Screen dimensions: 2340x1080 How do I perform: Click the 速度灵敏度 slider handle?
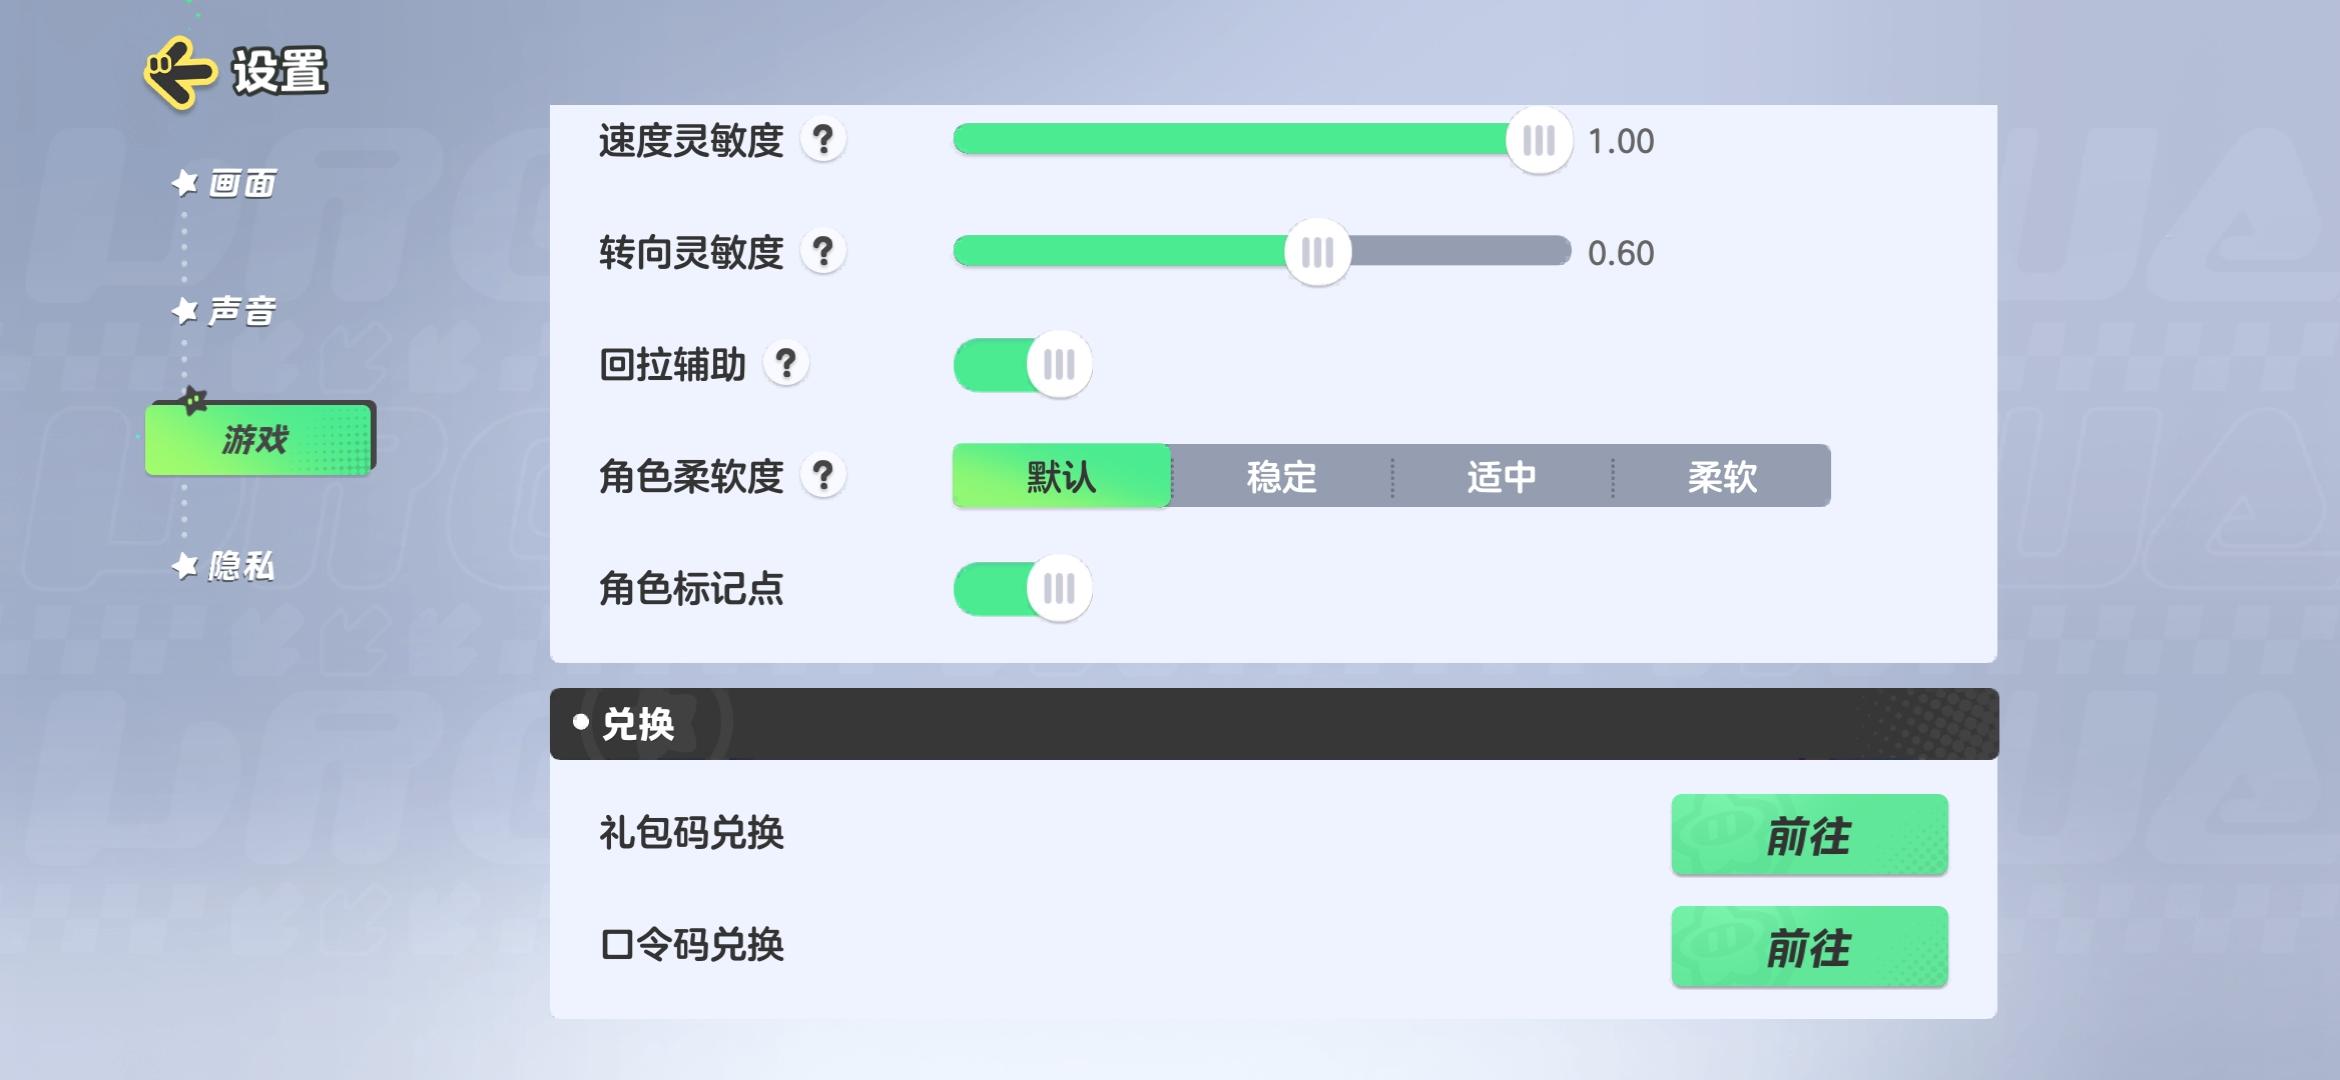(x=1539, y=141)
